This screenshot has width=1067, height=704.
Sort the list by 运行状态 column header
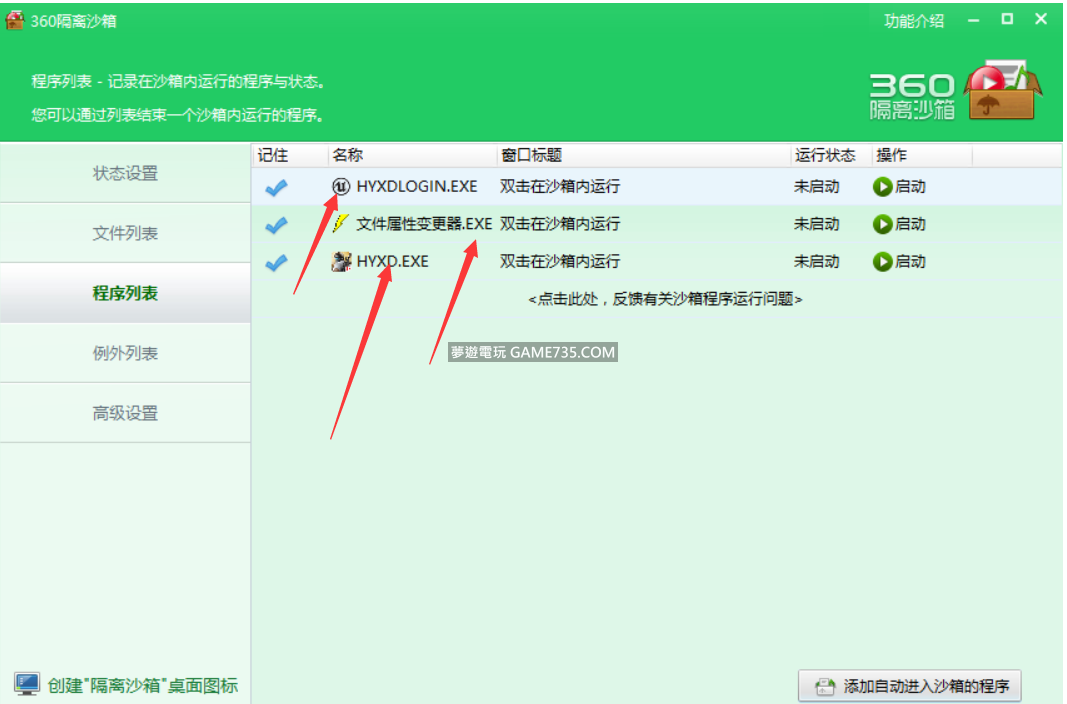(x=825, y=155)
